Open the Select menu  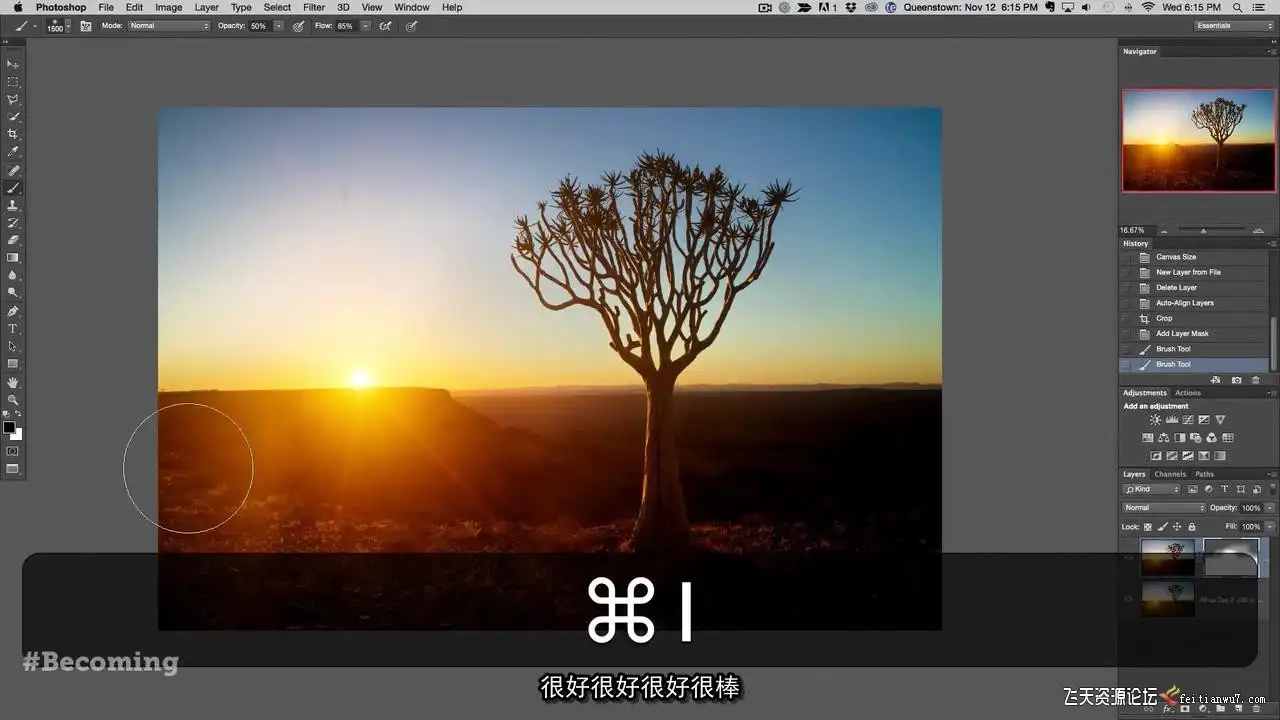click(x=277, y=7)
